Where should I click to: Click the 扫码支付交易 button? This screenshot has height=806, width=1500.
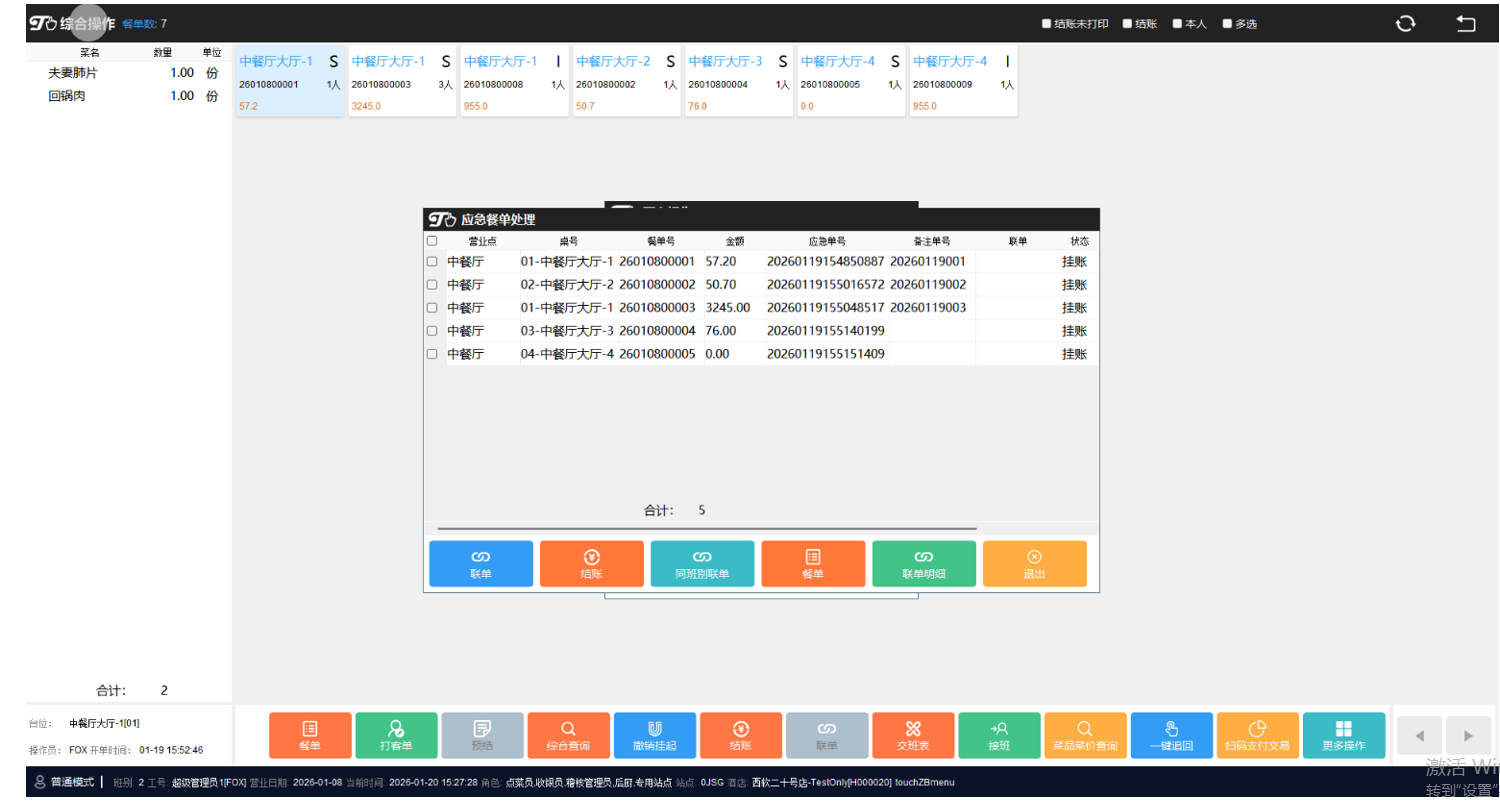point(1257,735)
